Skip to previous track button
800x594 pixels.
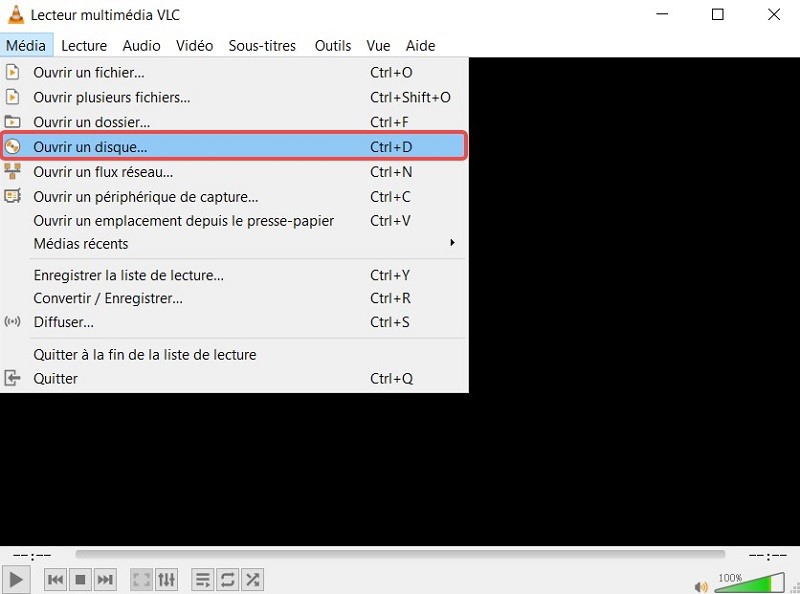tap(55, 580)
